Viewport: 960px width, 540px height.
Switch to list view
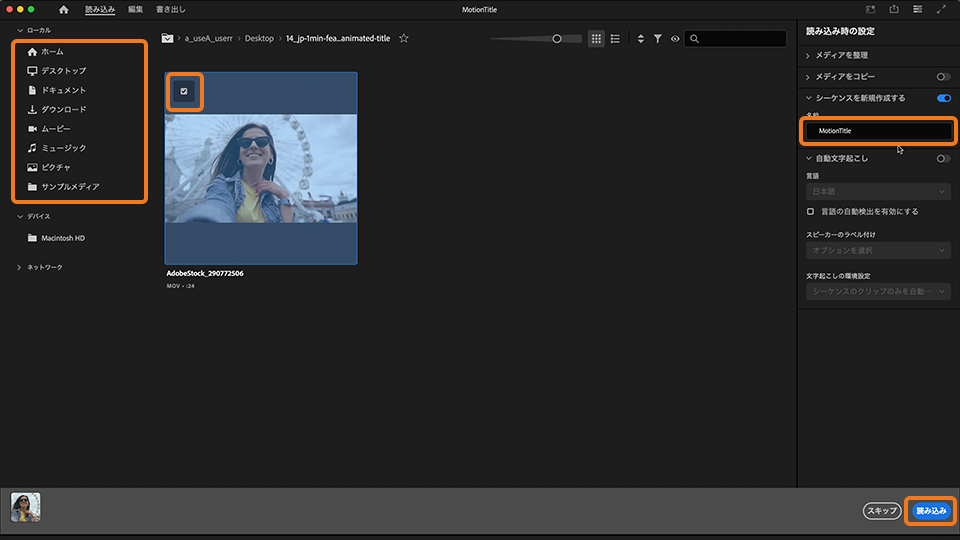click(615, 39)
